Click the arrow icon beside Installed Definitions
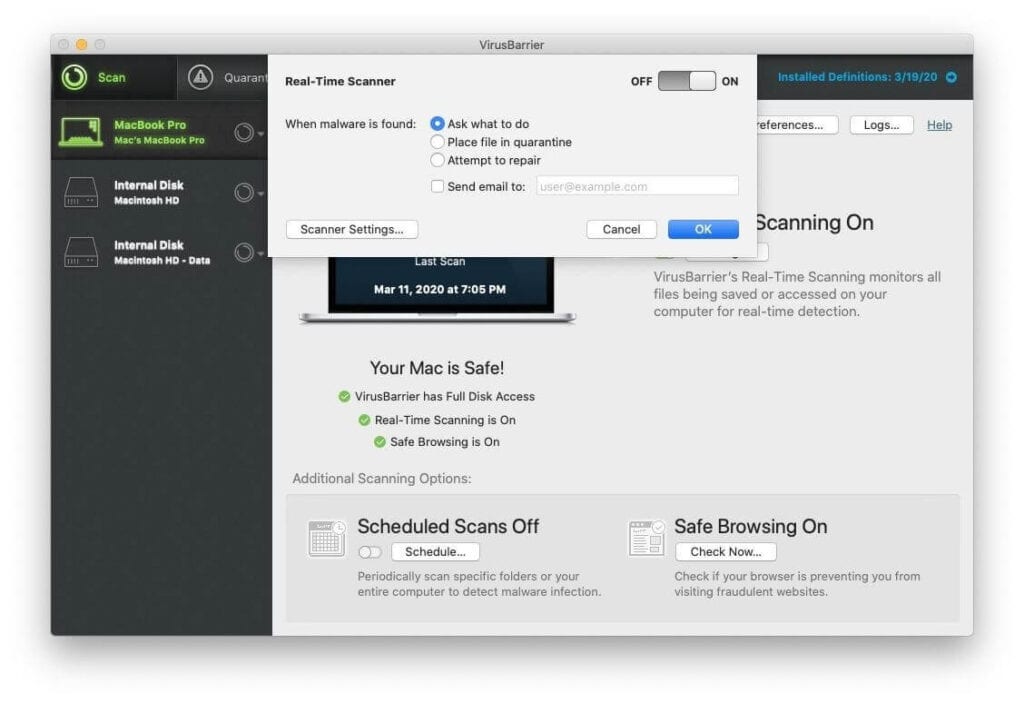This screenshot has width=1024, height=703. pos(952,77)
